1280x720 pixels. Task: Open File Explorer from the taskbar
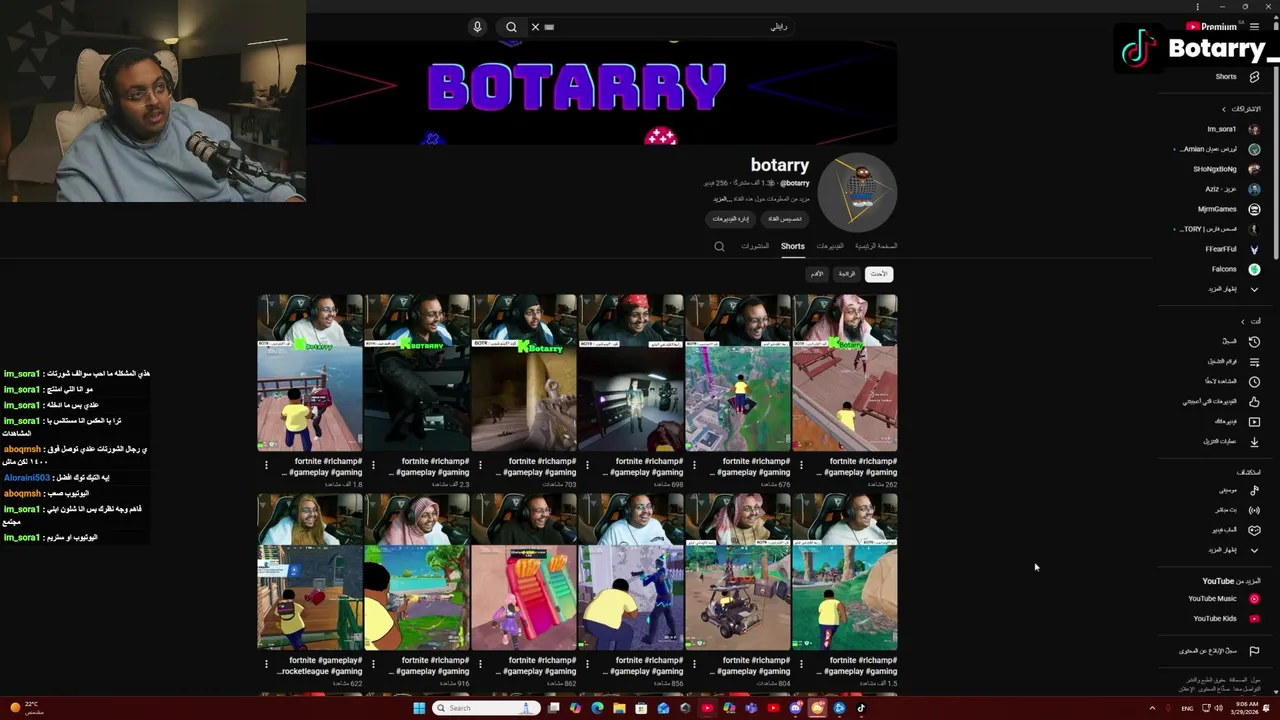(x=619, y=708)
